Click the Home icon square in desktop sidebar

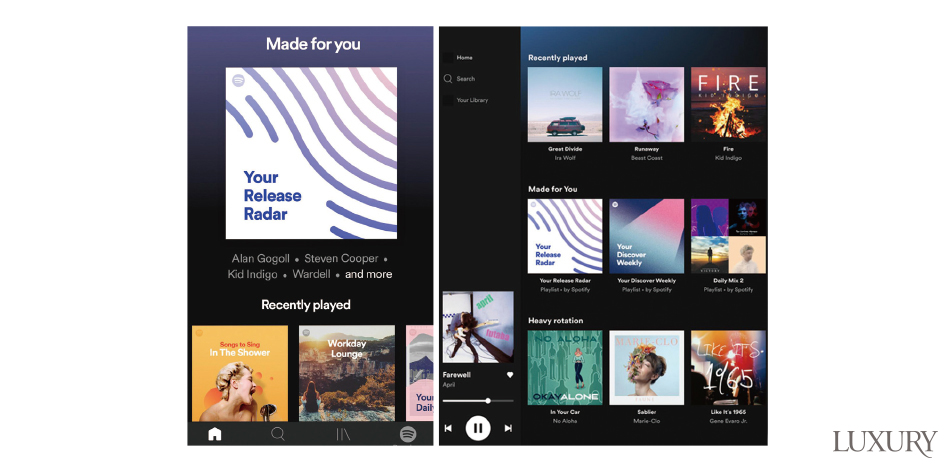click(x=448, y=58)
